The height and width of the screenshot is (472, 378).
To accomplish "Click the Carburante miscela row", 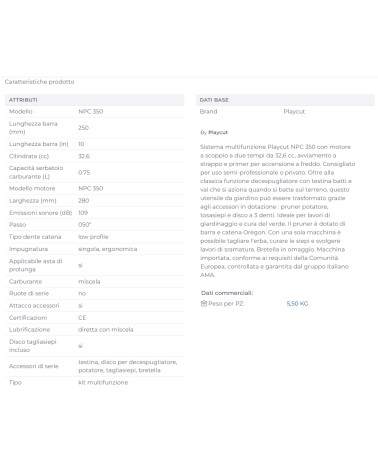I will pos(94,281).
